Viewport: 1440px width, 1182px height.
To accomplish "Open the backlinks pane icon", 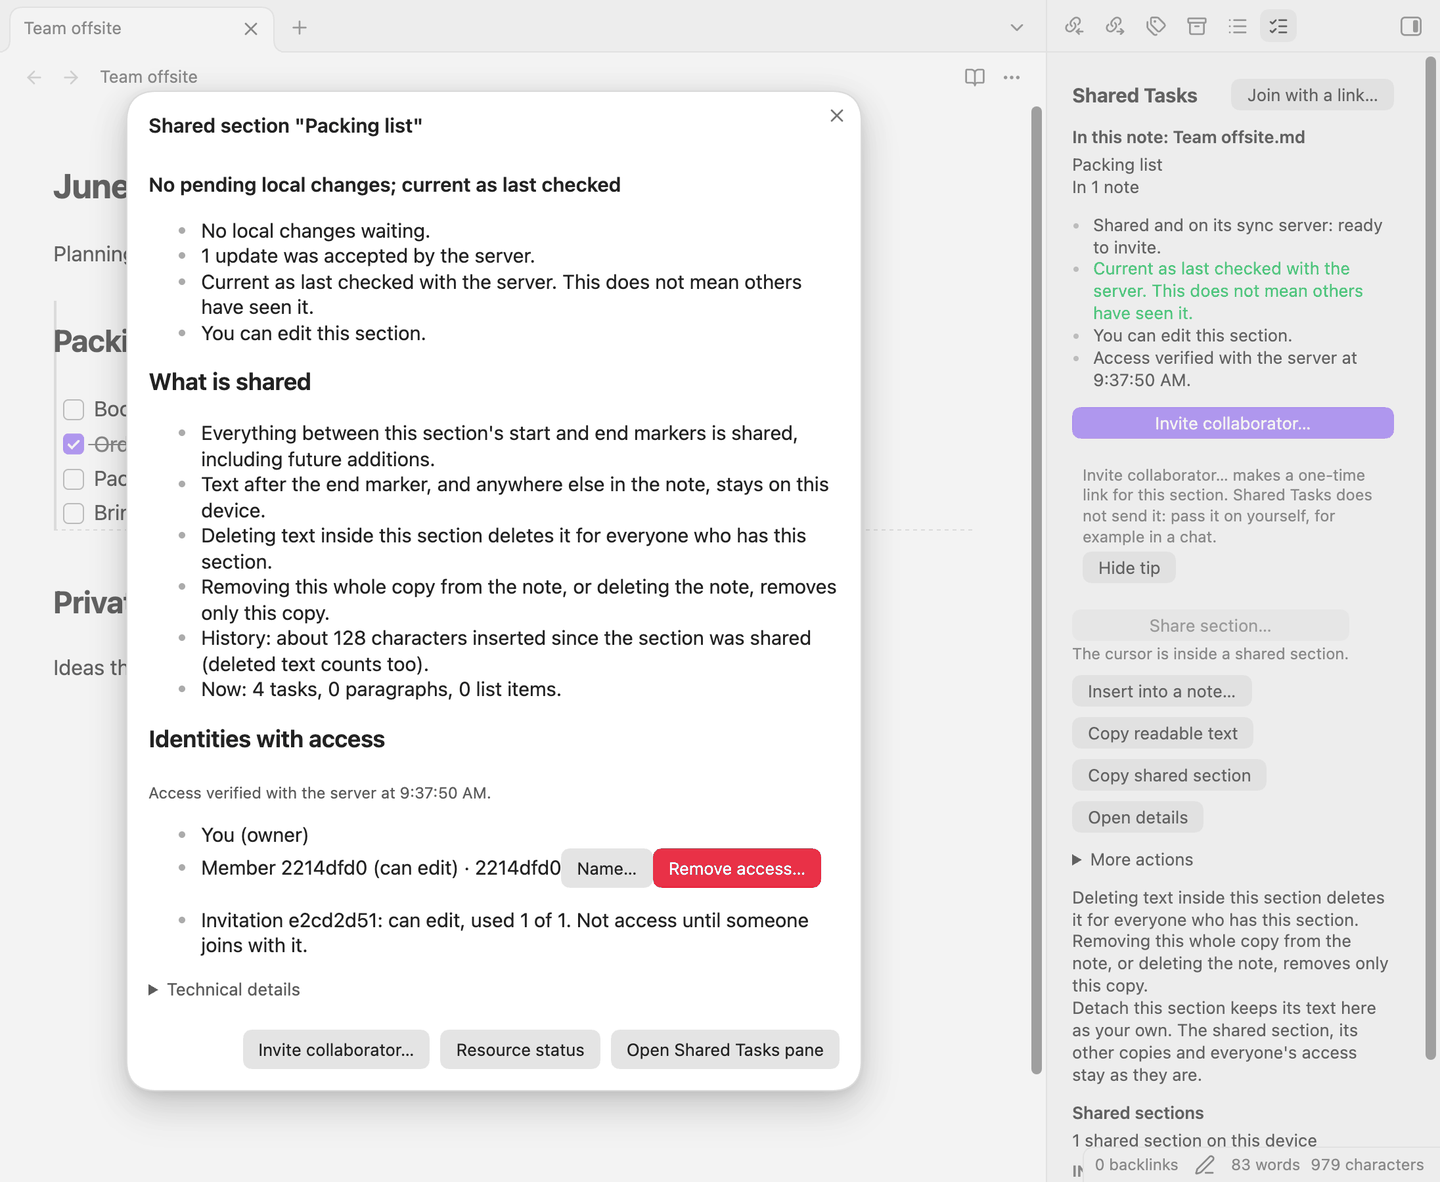I will coord(1074,26).
